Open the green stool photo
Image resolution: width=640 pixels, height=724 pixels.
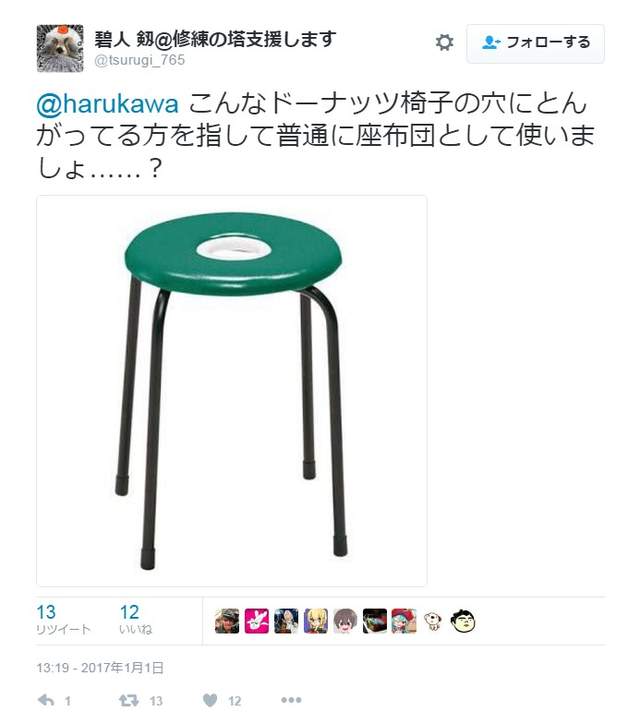pyautogui.click(x=232, y=391)
